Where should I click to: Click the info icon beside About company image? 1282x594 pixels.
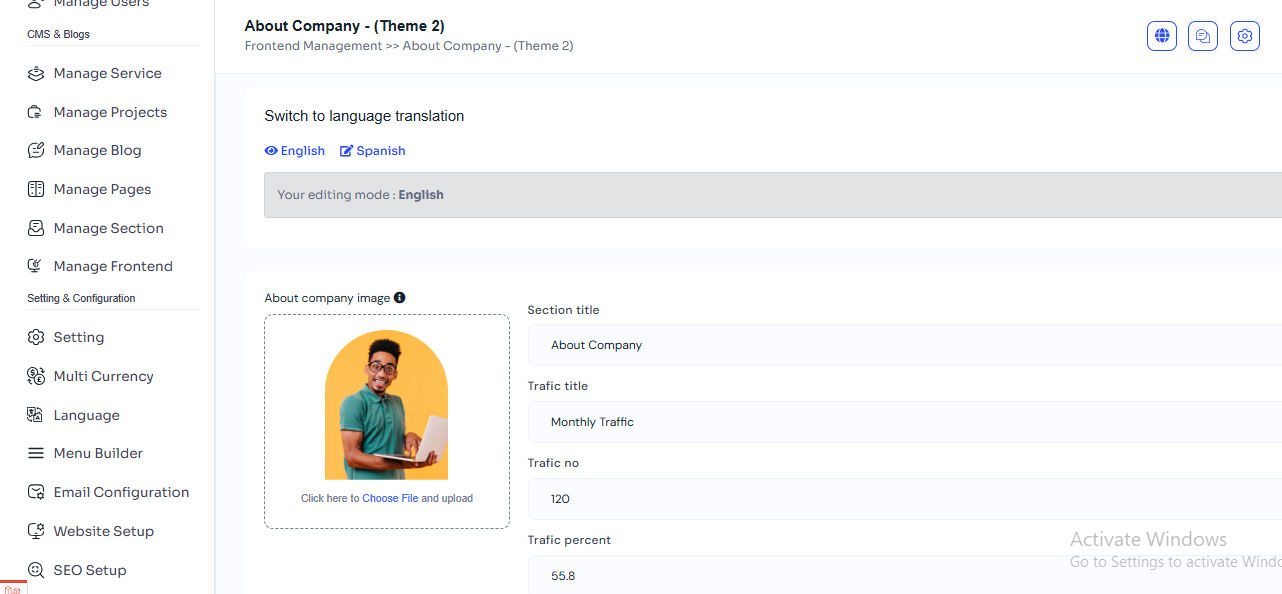tap(400, 298)
